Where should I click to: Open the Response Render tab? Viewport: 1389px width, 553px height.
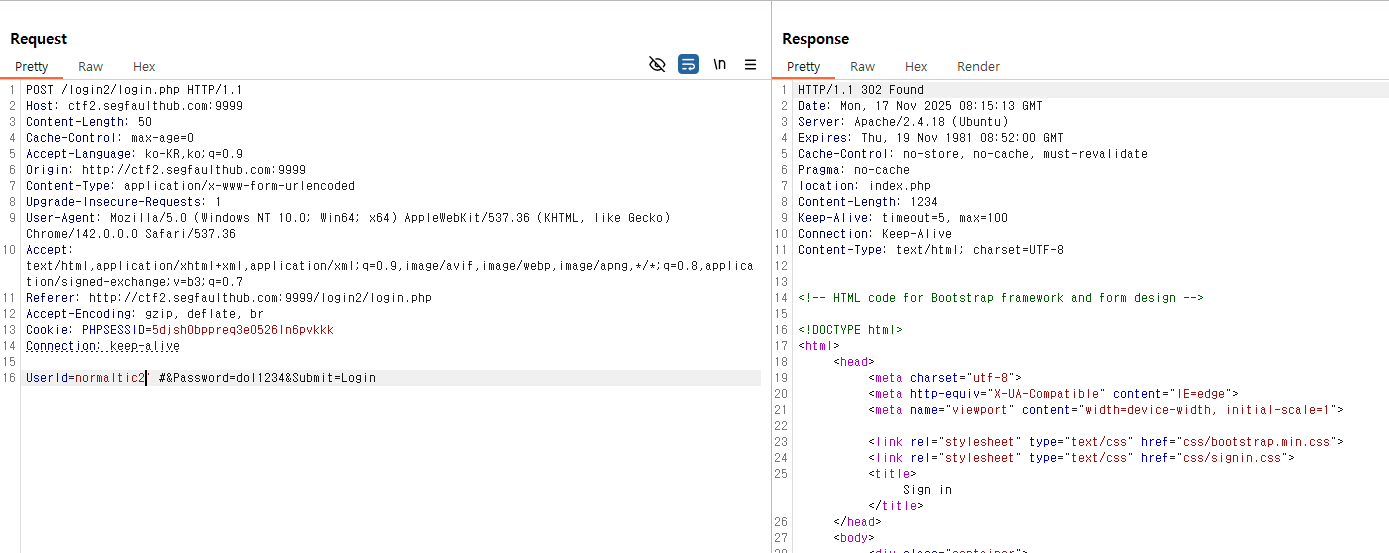pyautogui.click(x=978, y=67)
